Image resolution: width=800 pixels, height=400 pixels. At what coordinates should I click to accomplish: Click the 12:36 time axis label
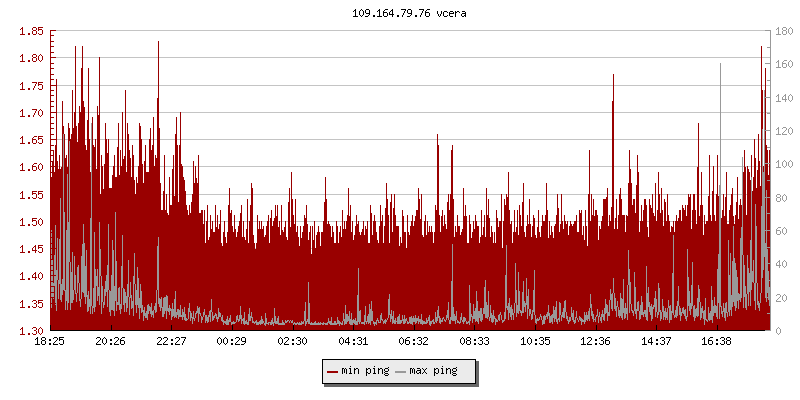pos(596,341)
